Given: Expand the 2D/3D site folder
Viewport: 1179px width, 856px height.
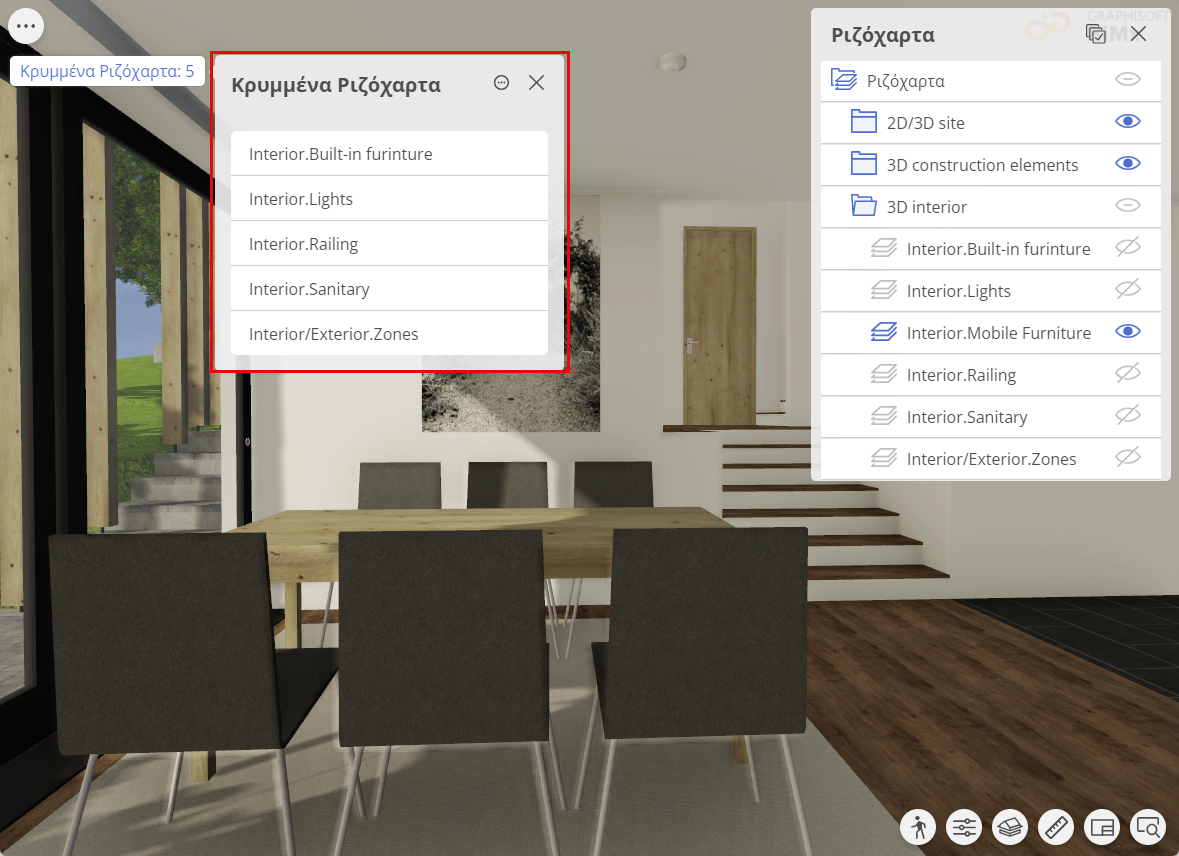Looking at the screenshot, I should (x=863, y=122).
